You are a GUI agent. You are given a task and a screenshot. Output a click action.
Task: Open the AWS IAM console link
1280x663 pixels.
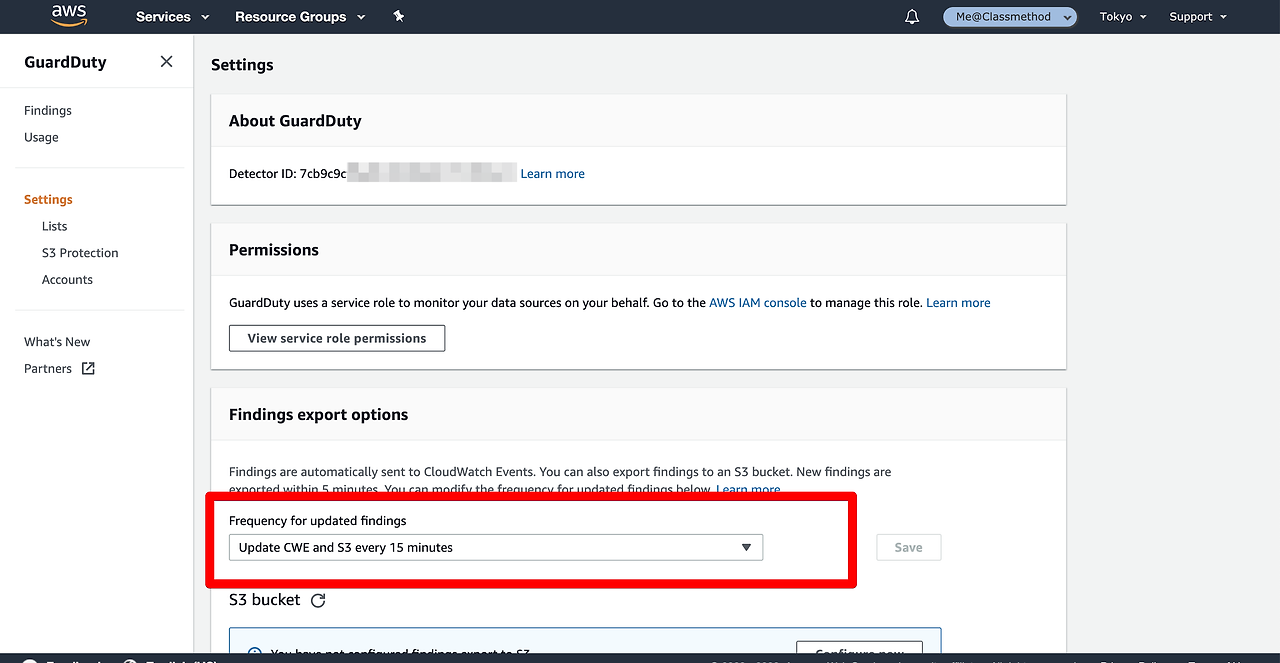click(x=758, y=303)
